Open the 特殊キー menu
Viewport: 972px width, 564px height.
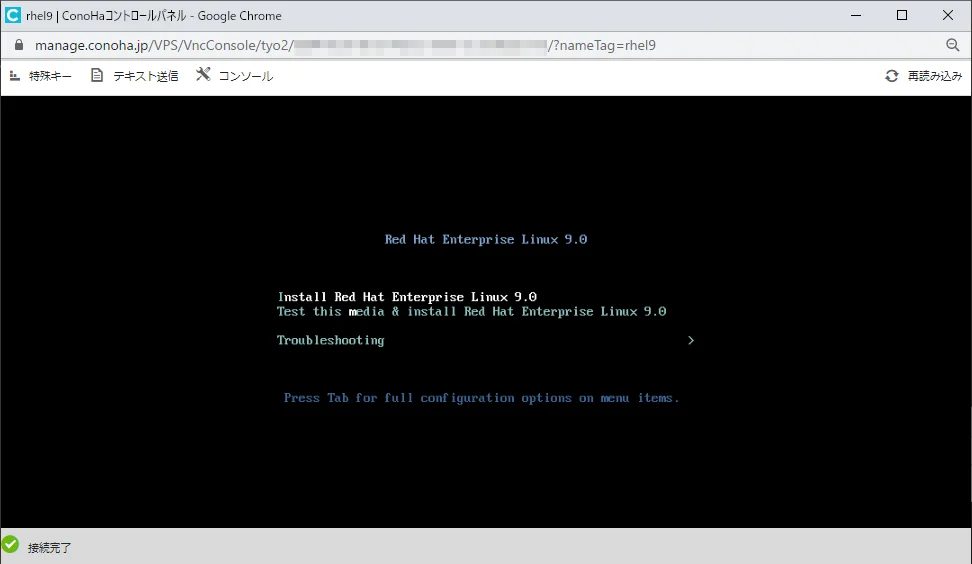pyautogui.click(x=50, y=76)
